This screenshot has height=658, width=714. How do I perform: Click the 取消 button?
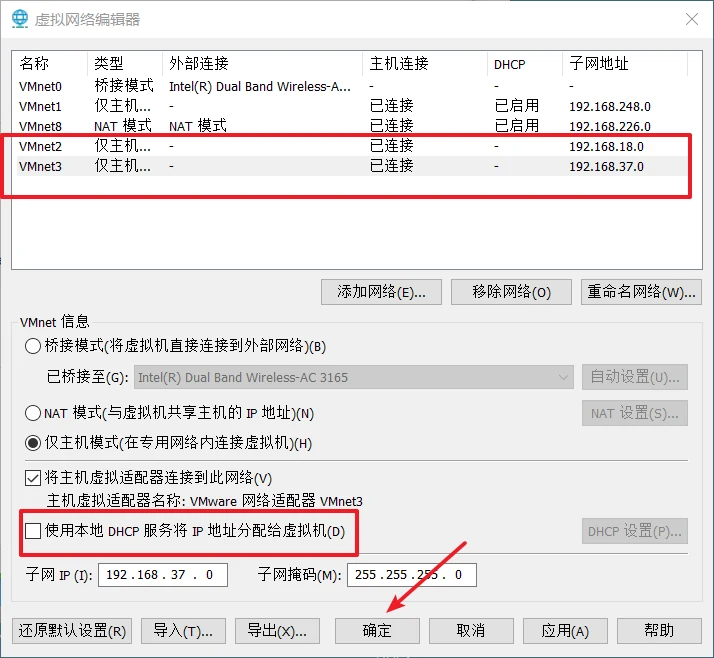471,631
